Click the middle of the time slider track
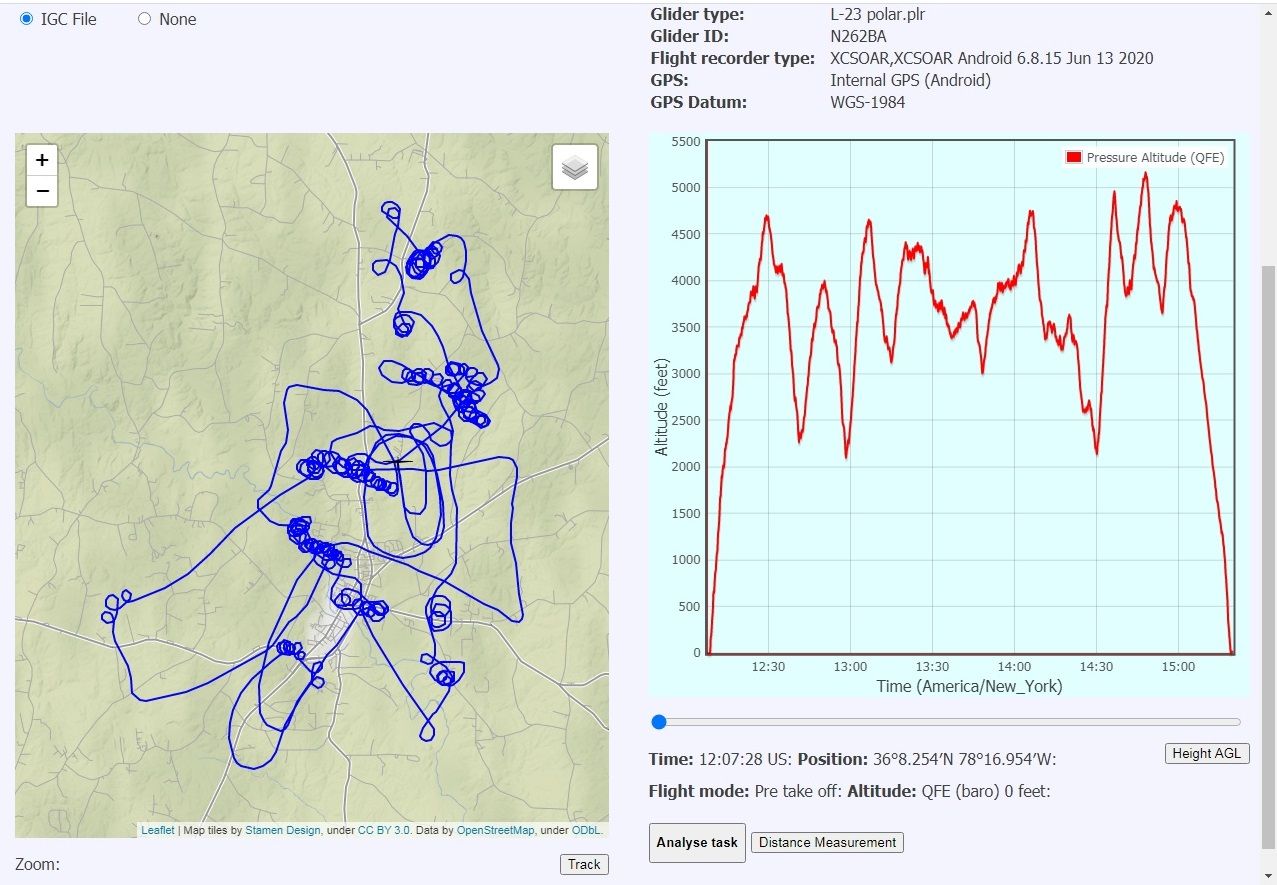The height and width of the screenshot is (885, 1277). [948, 722]
